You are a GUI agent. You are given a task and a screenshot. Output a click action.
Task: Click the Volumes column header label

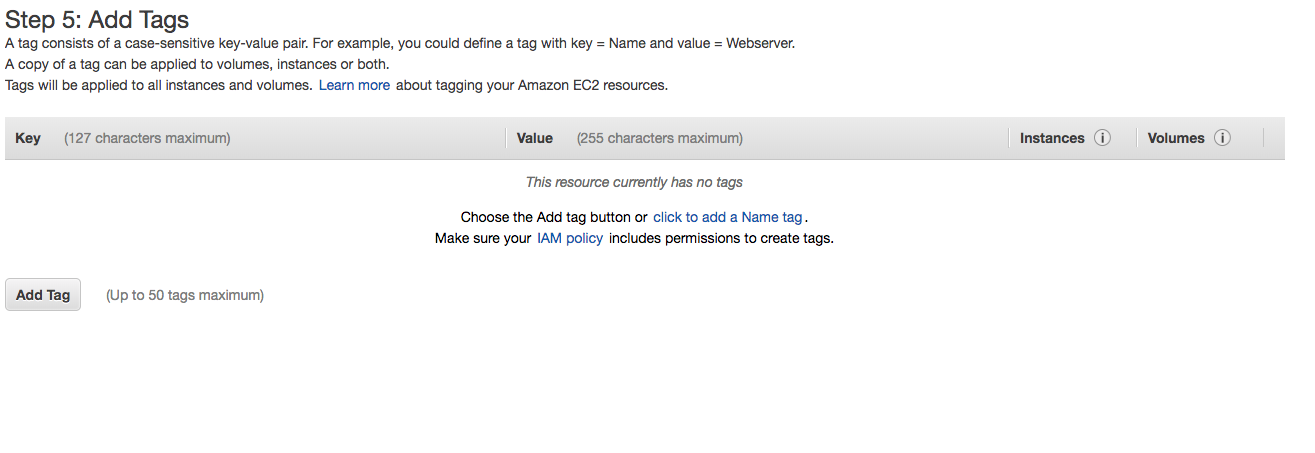coord(1176,138)
